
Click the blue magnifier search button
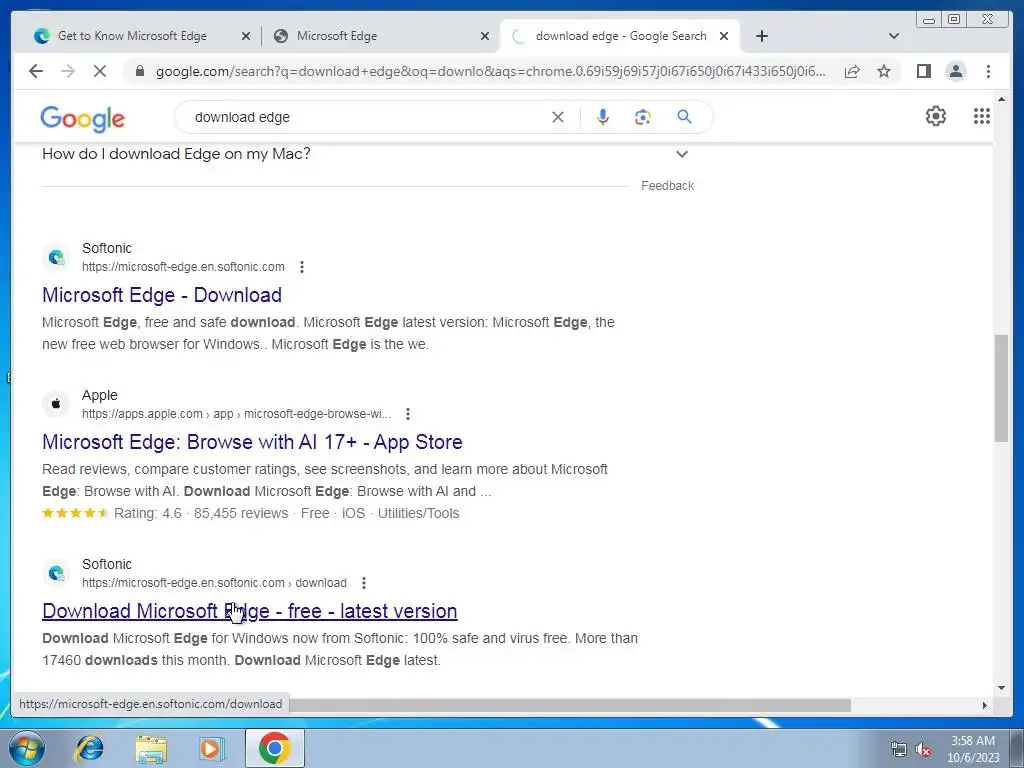pos(684,117)
